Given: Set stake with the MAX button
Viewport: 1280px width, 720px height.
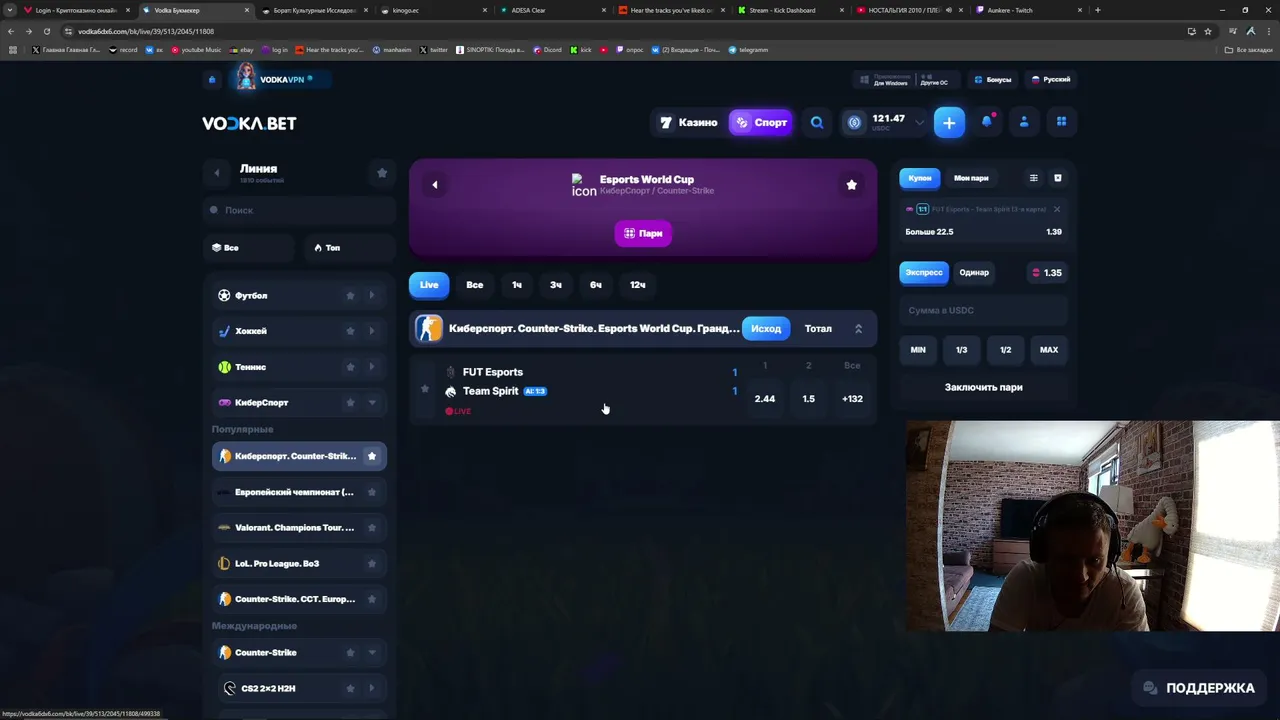Looking at the screenshot, I should point(1049,350).
